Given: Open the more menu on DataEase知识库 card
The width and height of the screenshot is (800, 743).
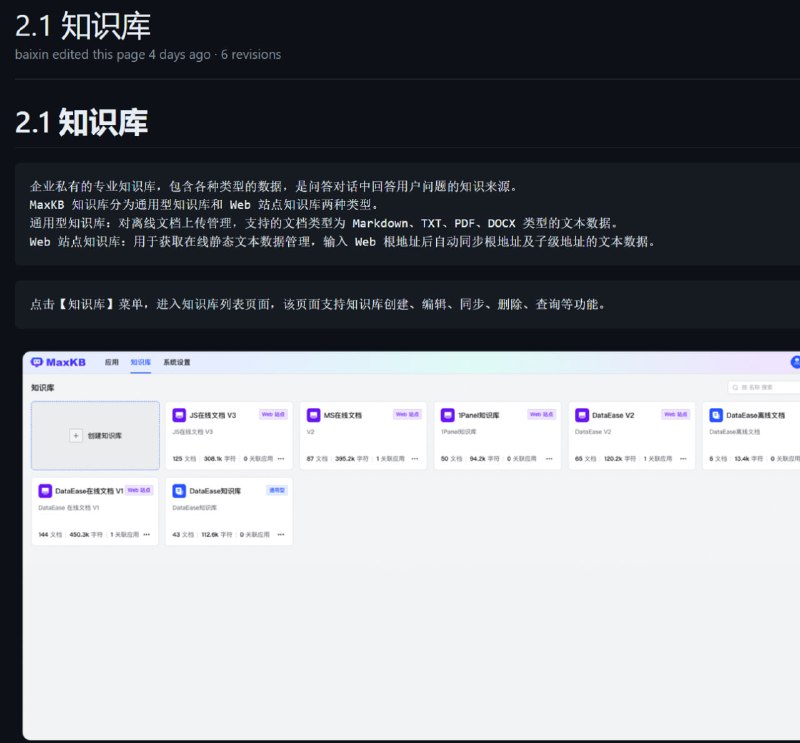Looking at the screenshot, I should tap(281, 535).
